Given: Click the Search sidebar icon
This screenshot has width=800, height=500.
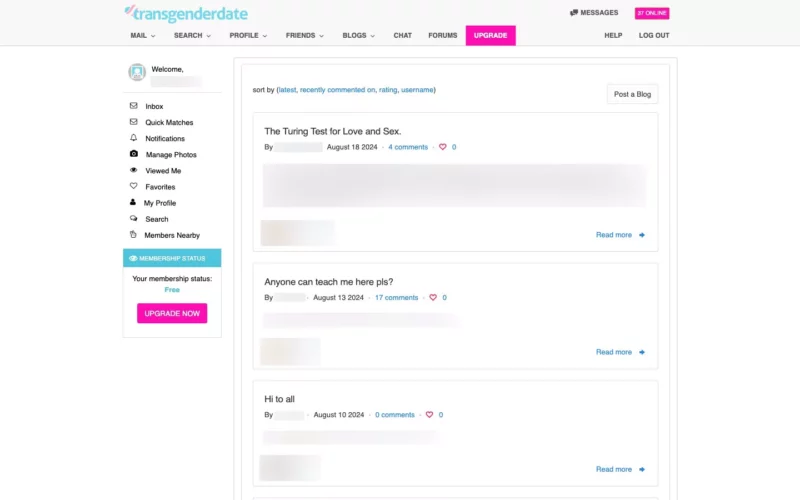Looking at the screenshot, I should click(x=134, y=218).
